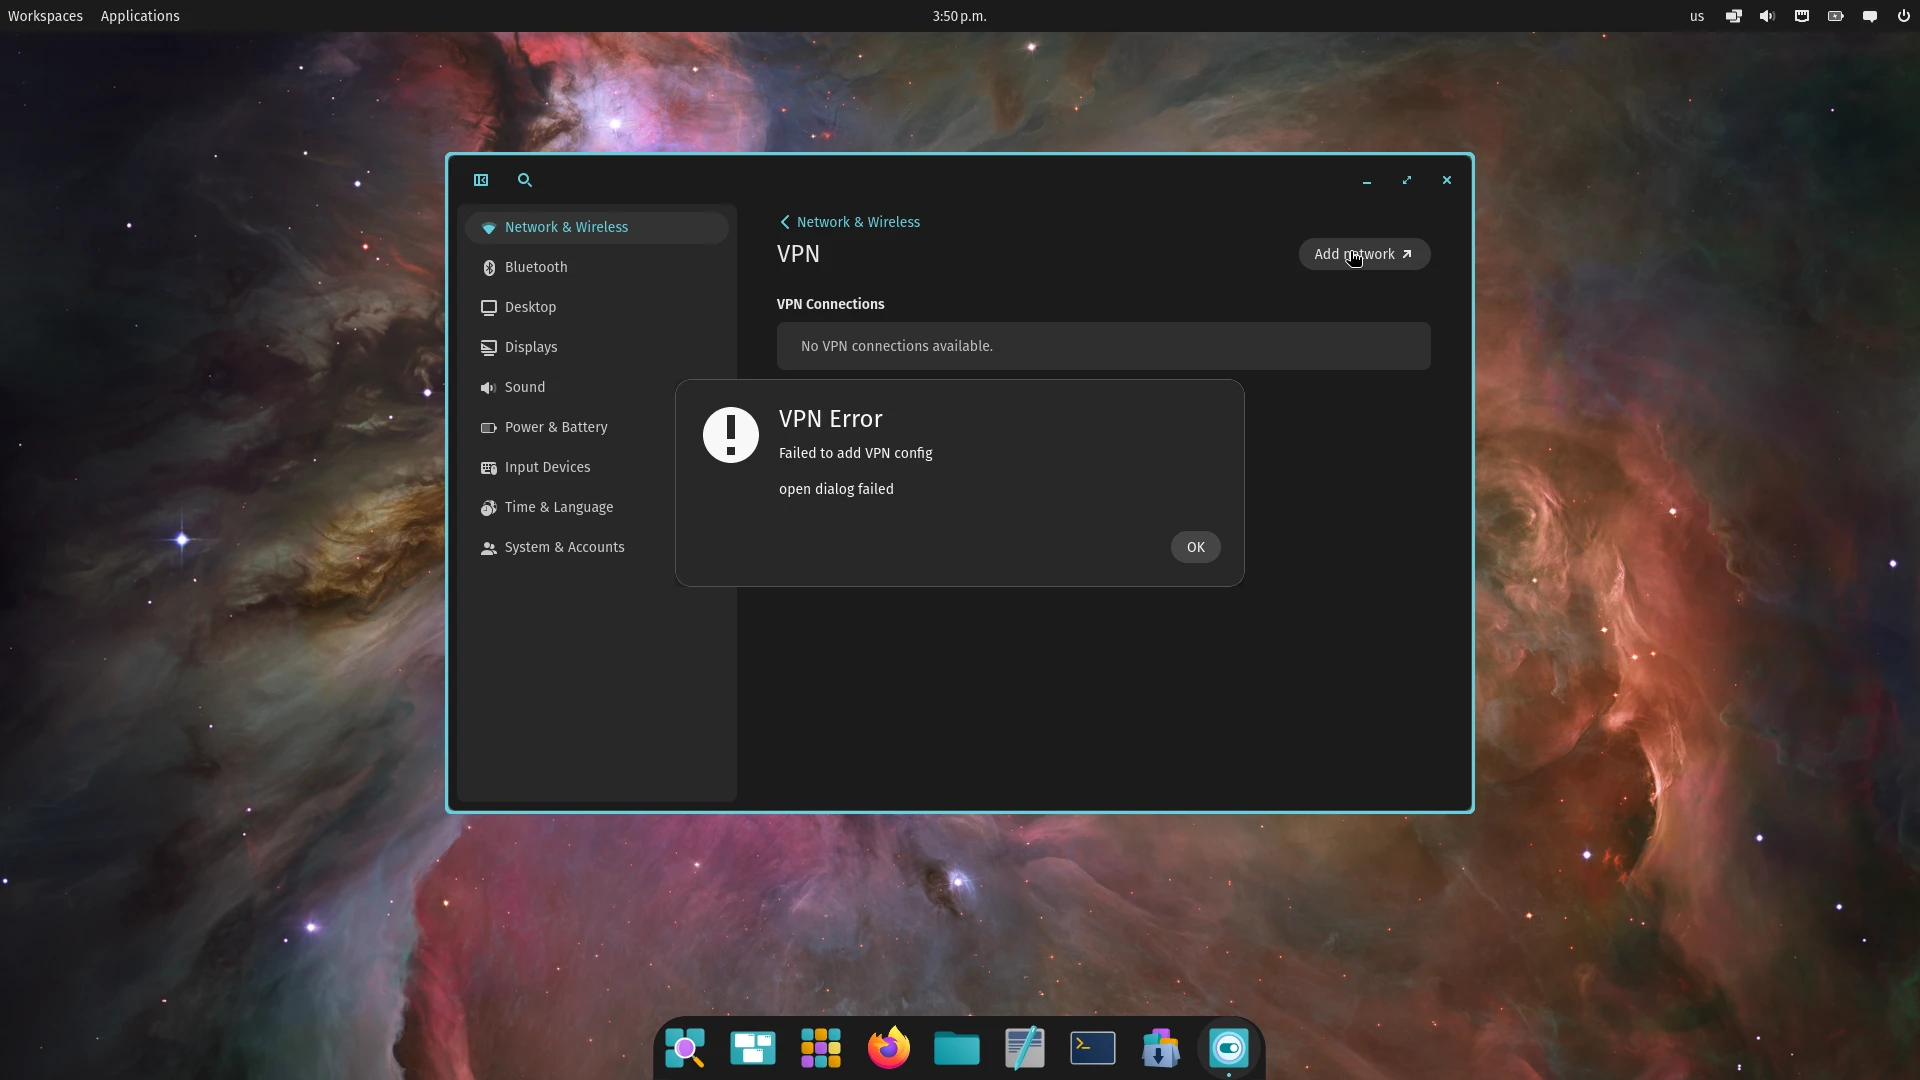Open the Applications menu
The image size is (1920, 1080).
click(140, 16)
